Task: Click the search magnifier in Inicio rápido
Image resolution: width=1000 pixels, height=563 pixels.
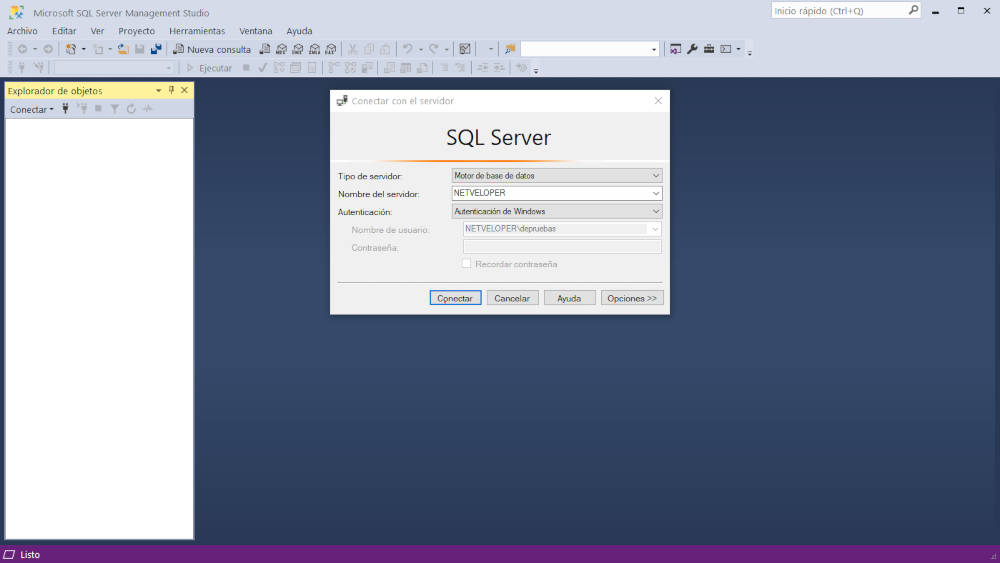Action: coord(913,10)
